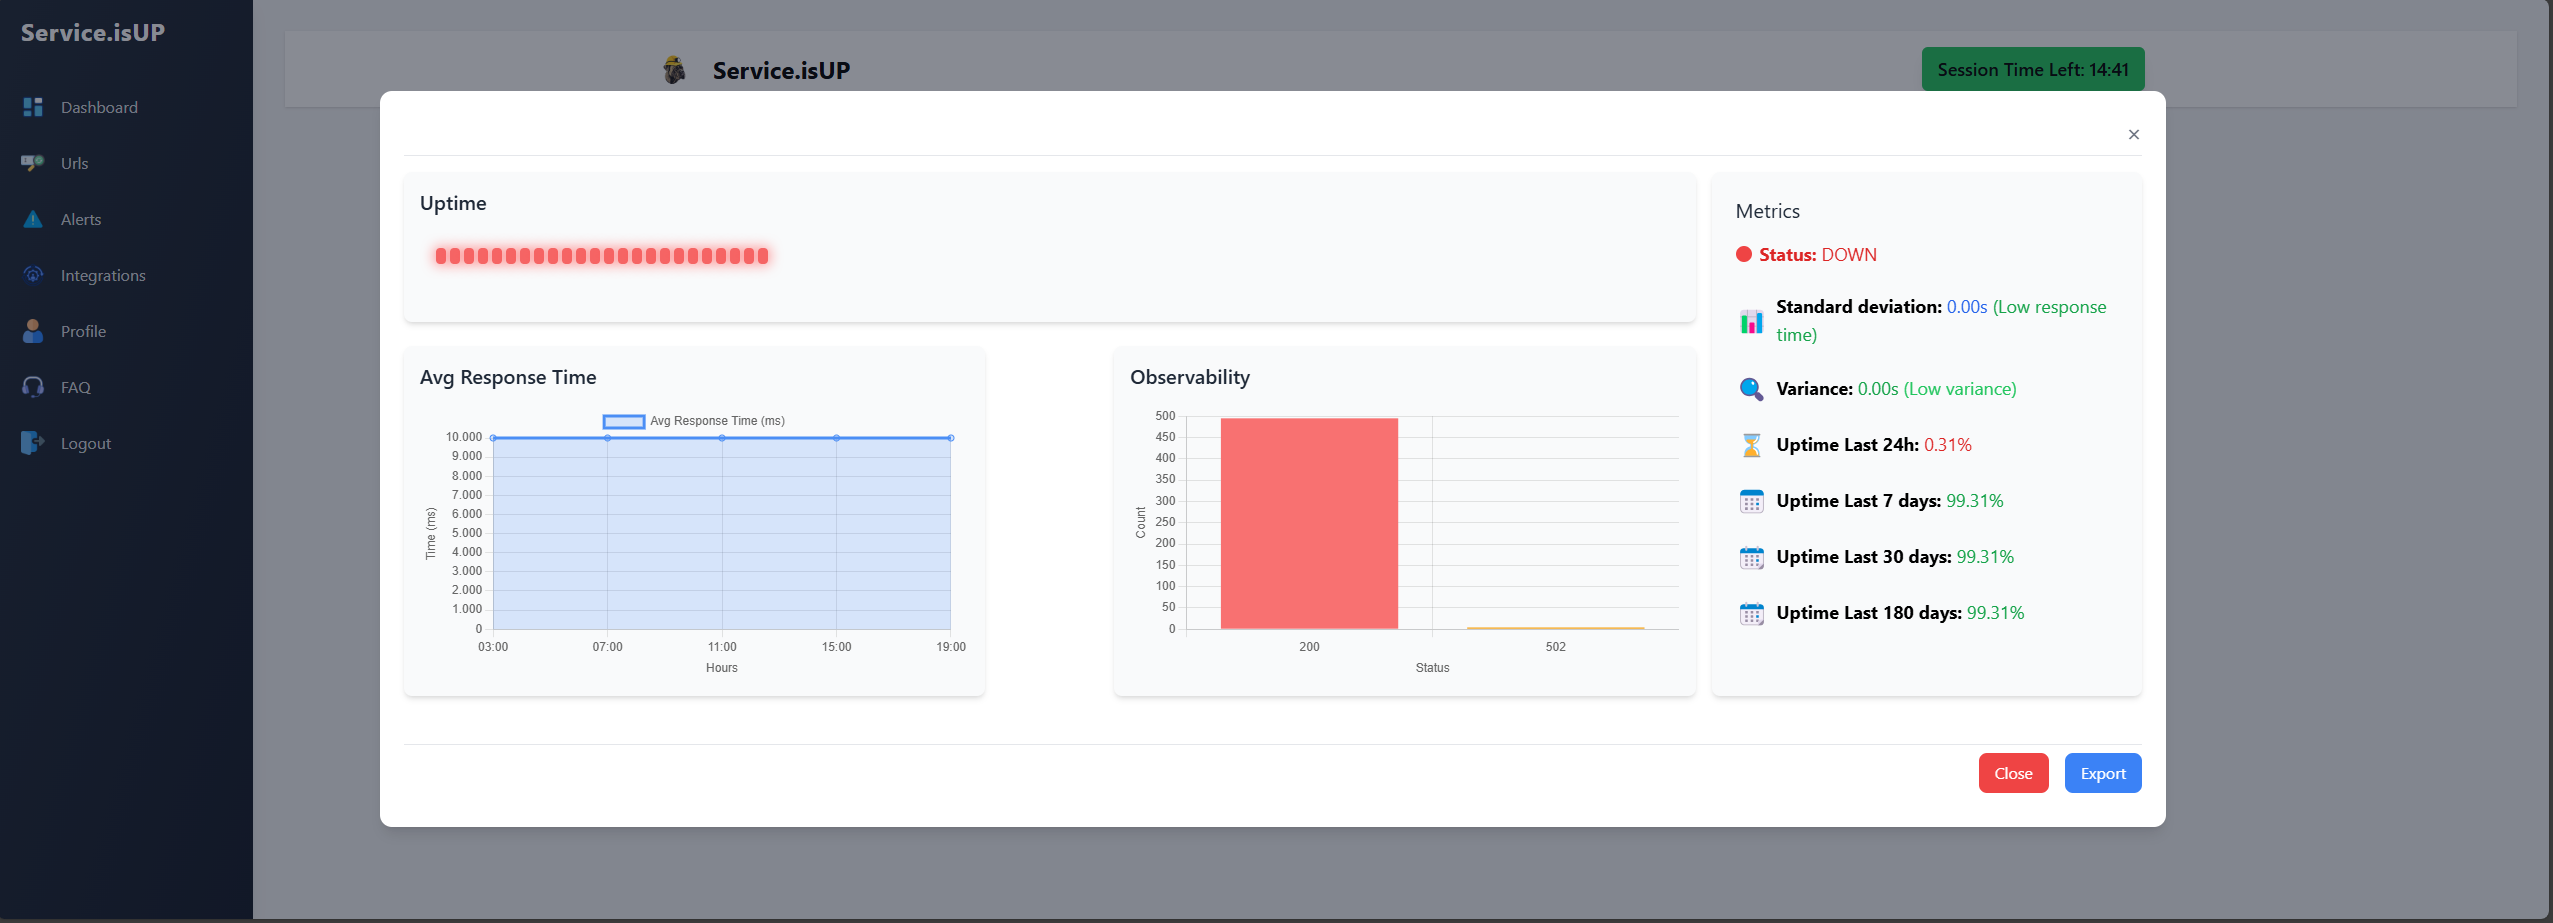Click the 03:00 data point on response chart
Viewport: 2553px width, 923px height.
[x=493, y=438]
